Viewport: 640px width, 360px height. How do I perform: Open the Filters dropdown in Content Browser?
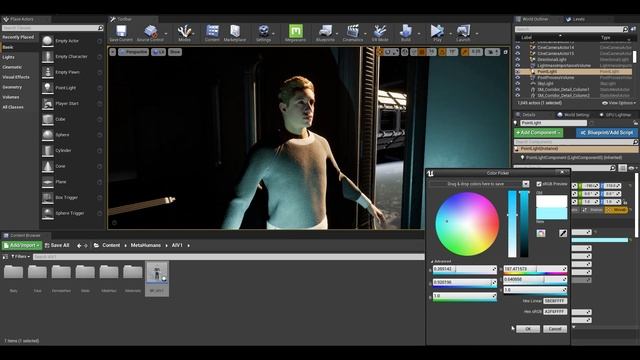coord(20,257)
